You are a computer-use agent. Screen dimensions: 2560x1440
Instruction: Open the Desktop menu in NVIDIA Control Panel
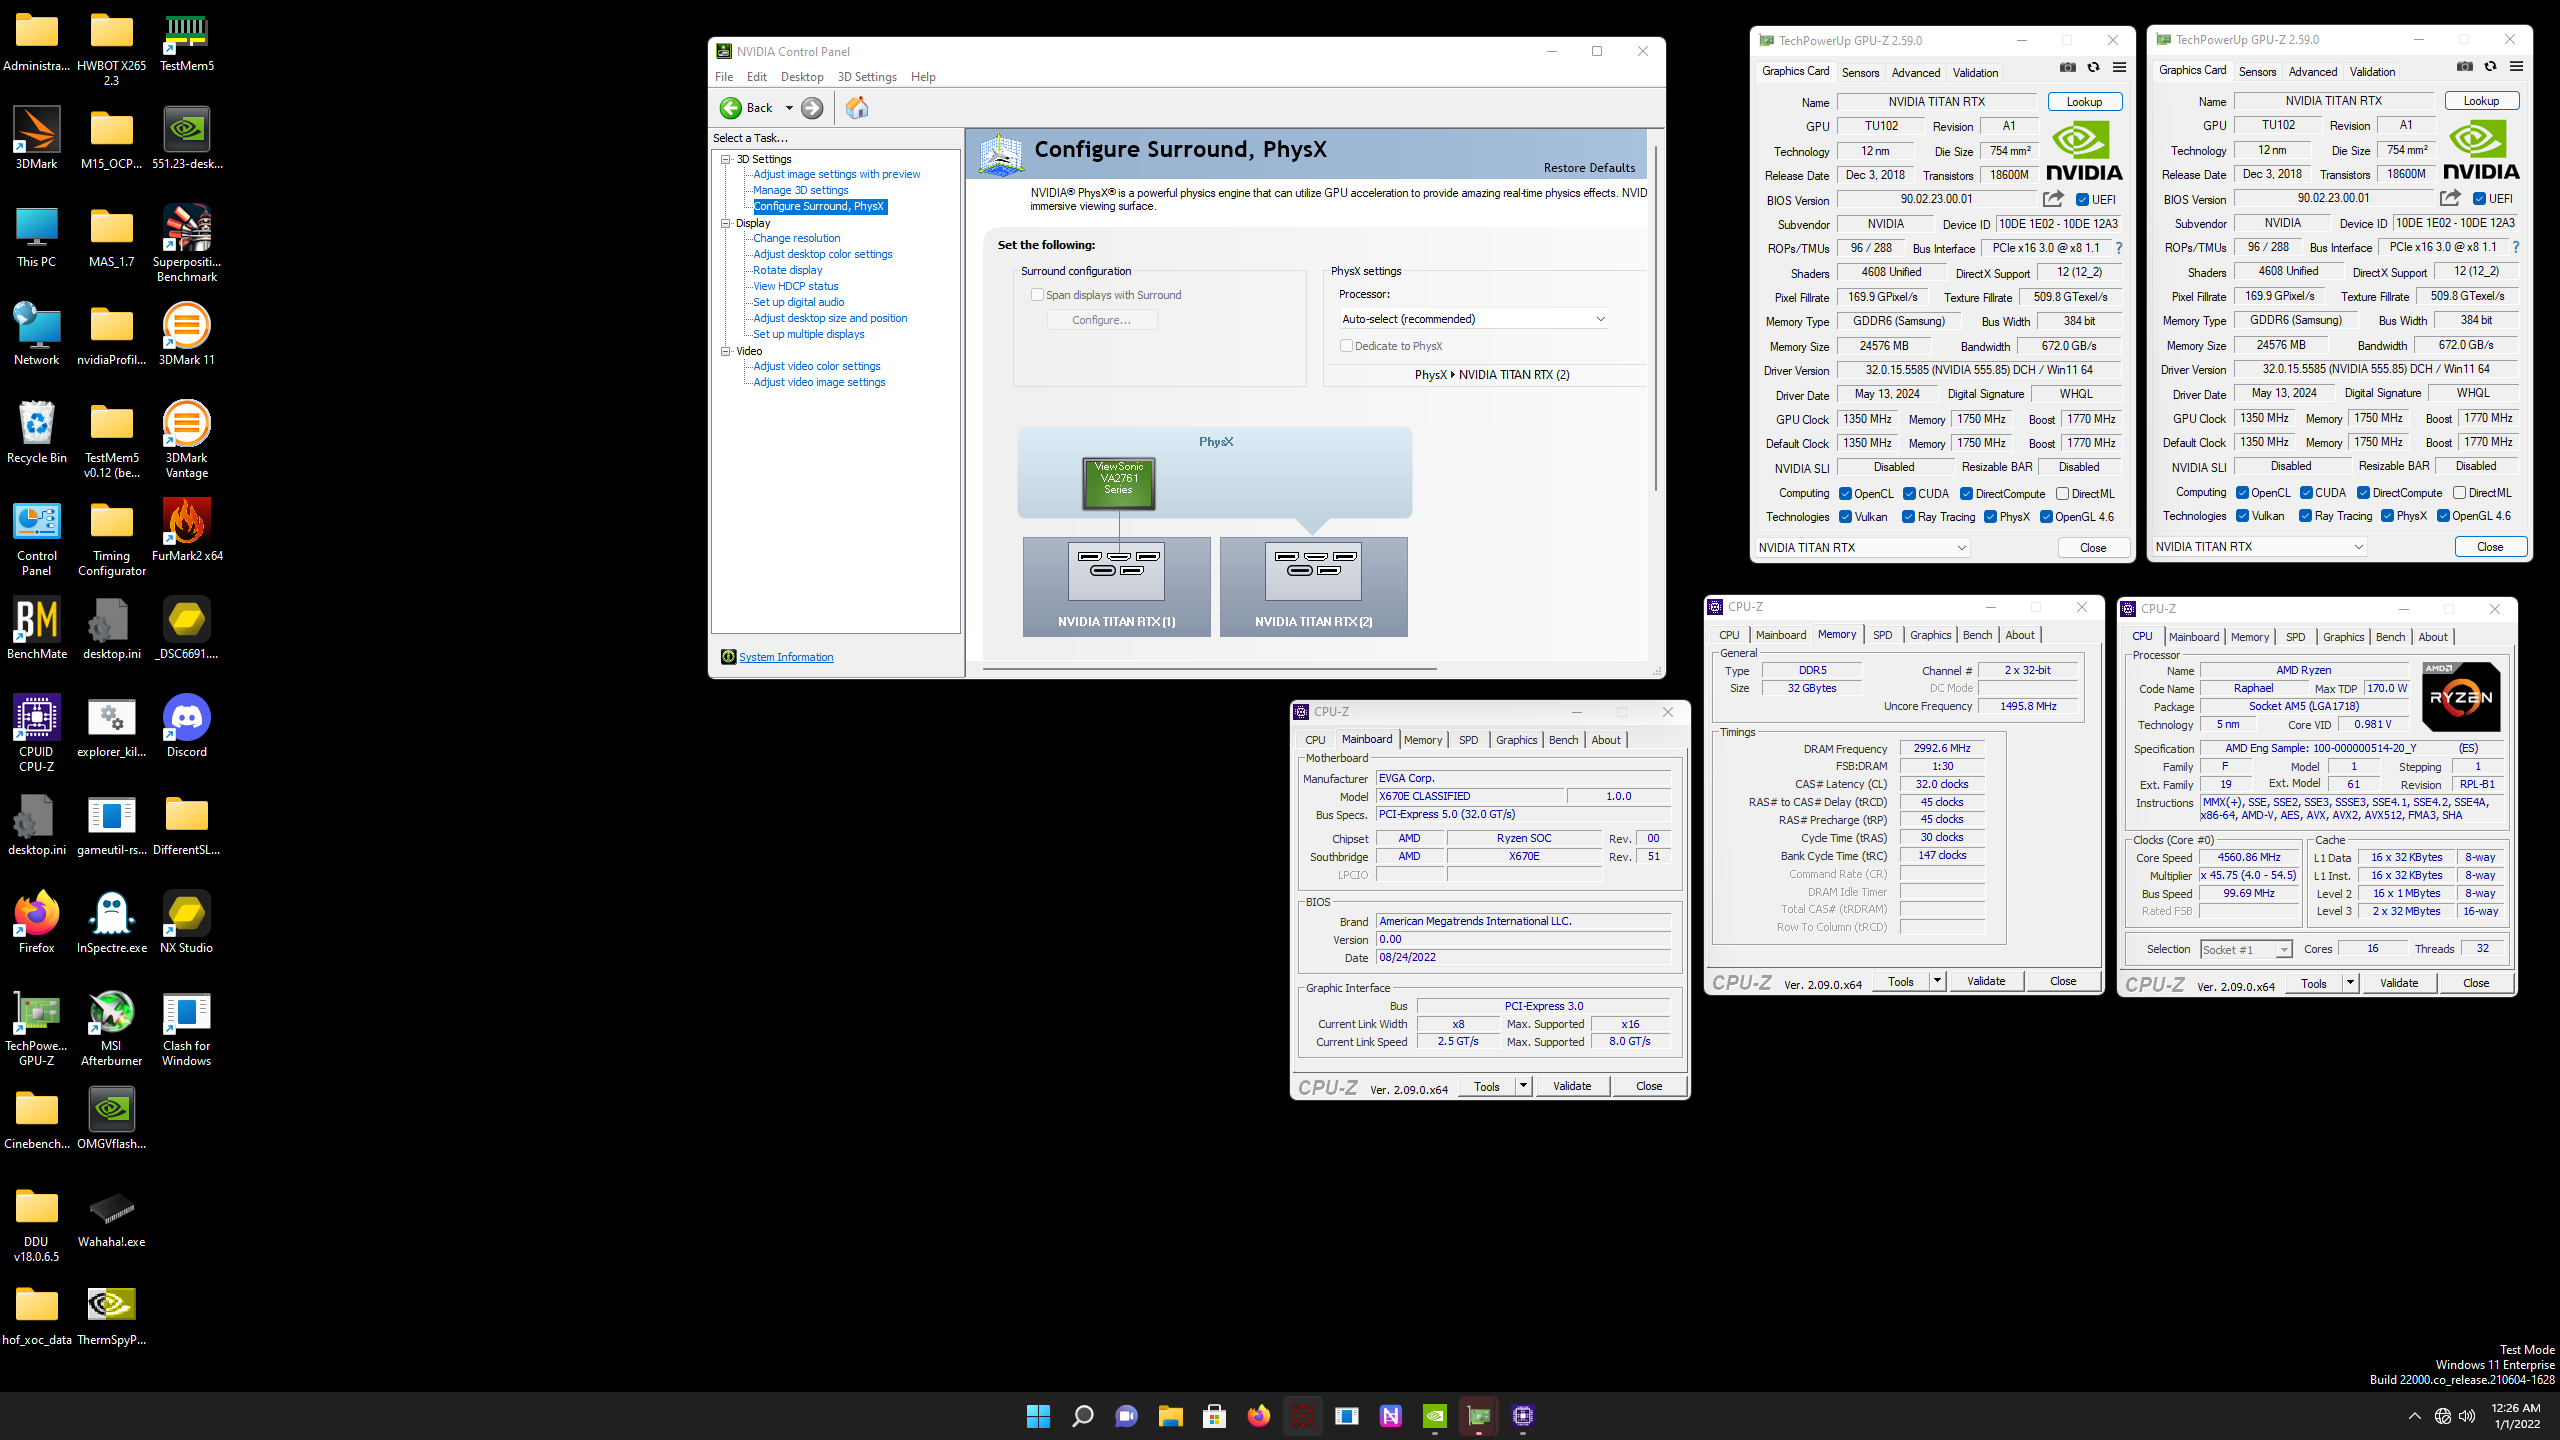[x=802, y=77]
